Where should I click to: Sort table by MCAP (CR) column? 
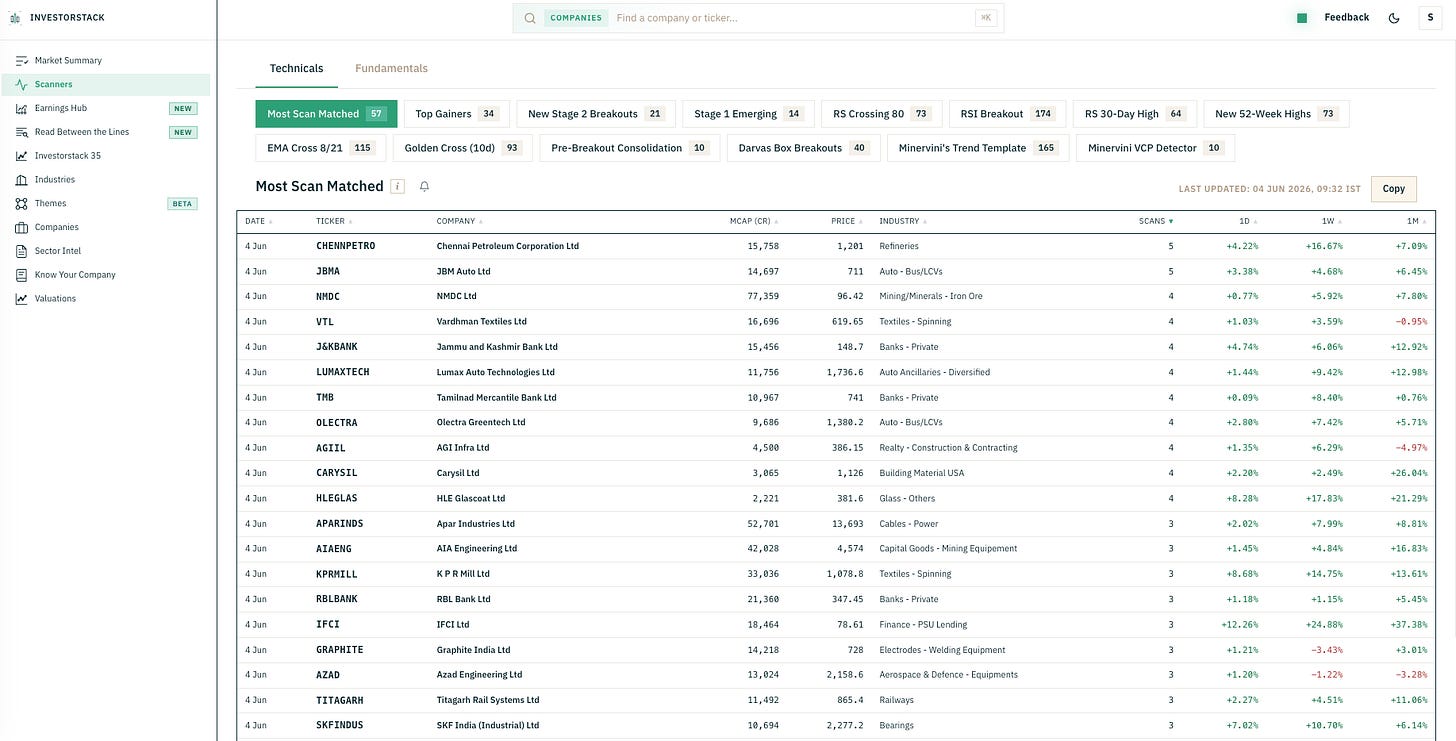(754, 221)
